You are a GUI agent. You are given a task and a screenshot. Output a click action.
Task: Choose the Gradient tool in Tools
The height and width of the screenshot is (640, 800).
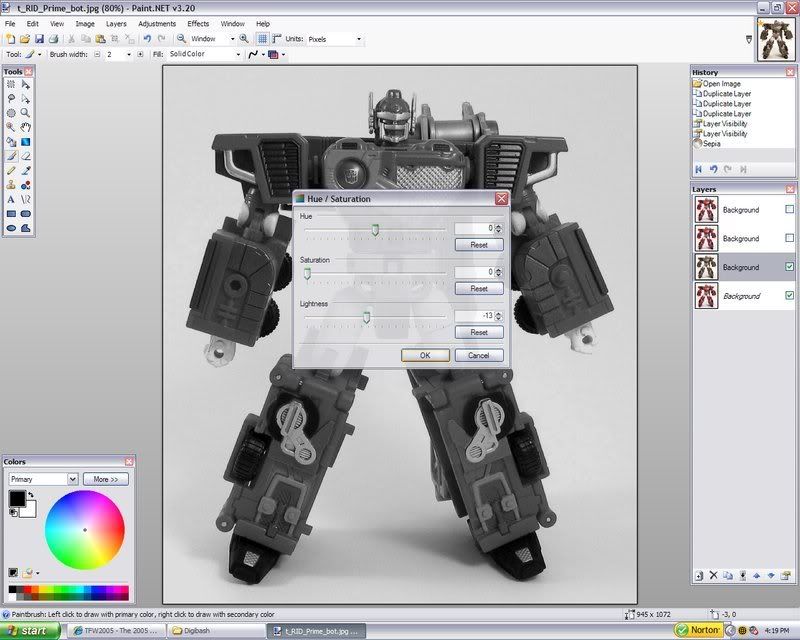26,142
